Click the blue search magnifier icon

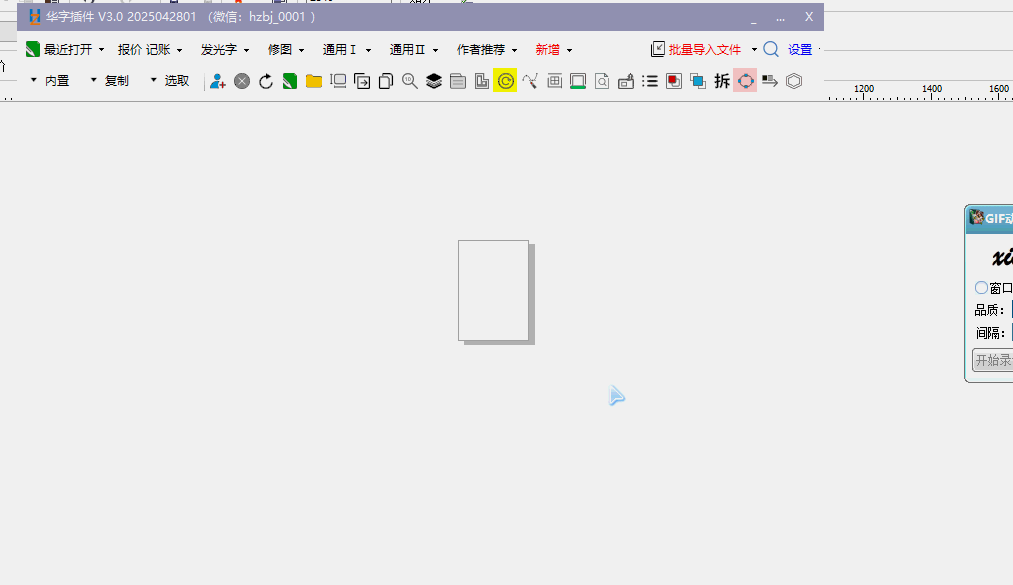[x=771, y=50]
